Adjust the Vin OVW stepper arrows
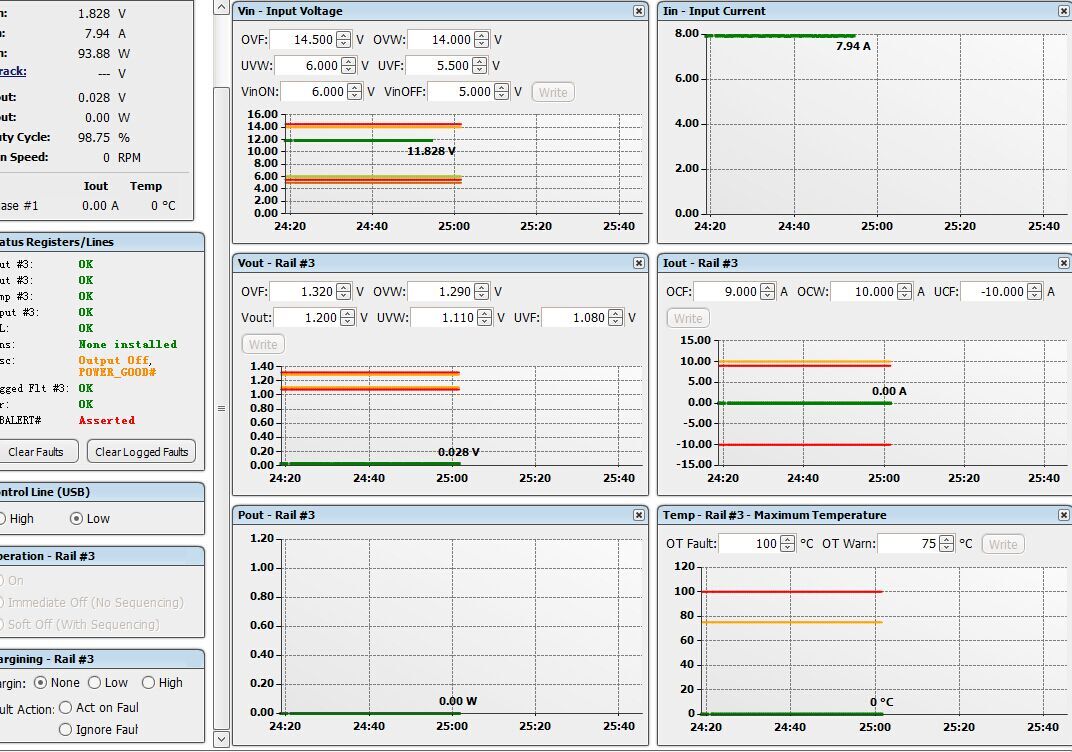Viewport: 1072px width, 752px height. click(x=482, y=40)
